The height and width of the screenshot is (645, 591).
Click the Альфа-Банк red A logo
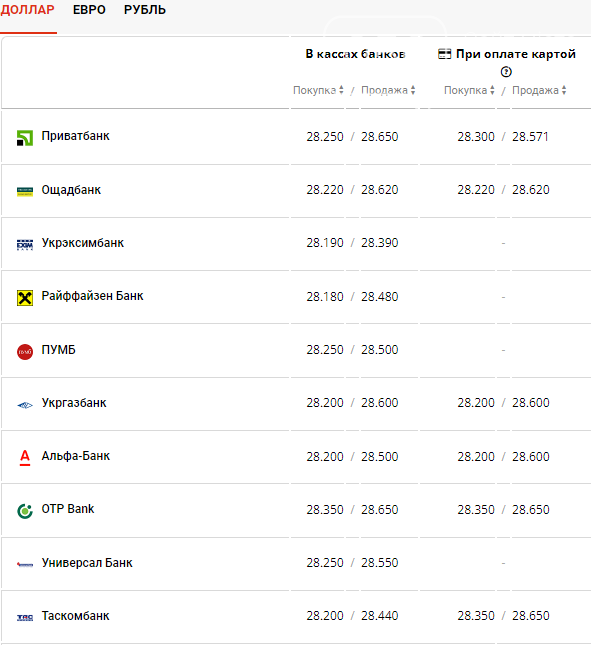(x=25, y=457)
